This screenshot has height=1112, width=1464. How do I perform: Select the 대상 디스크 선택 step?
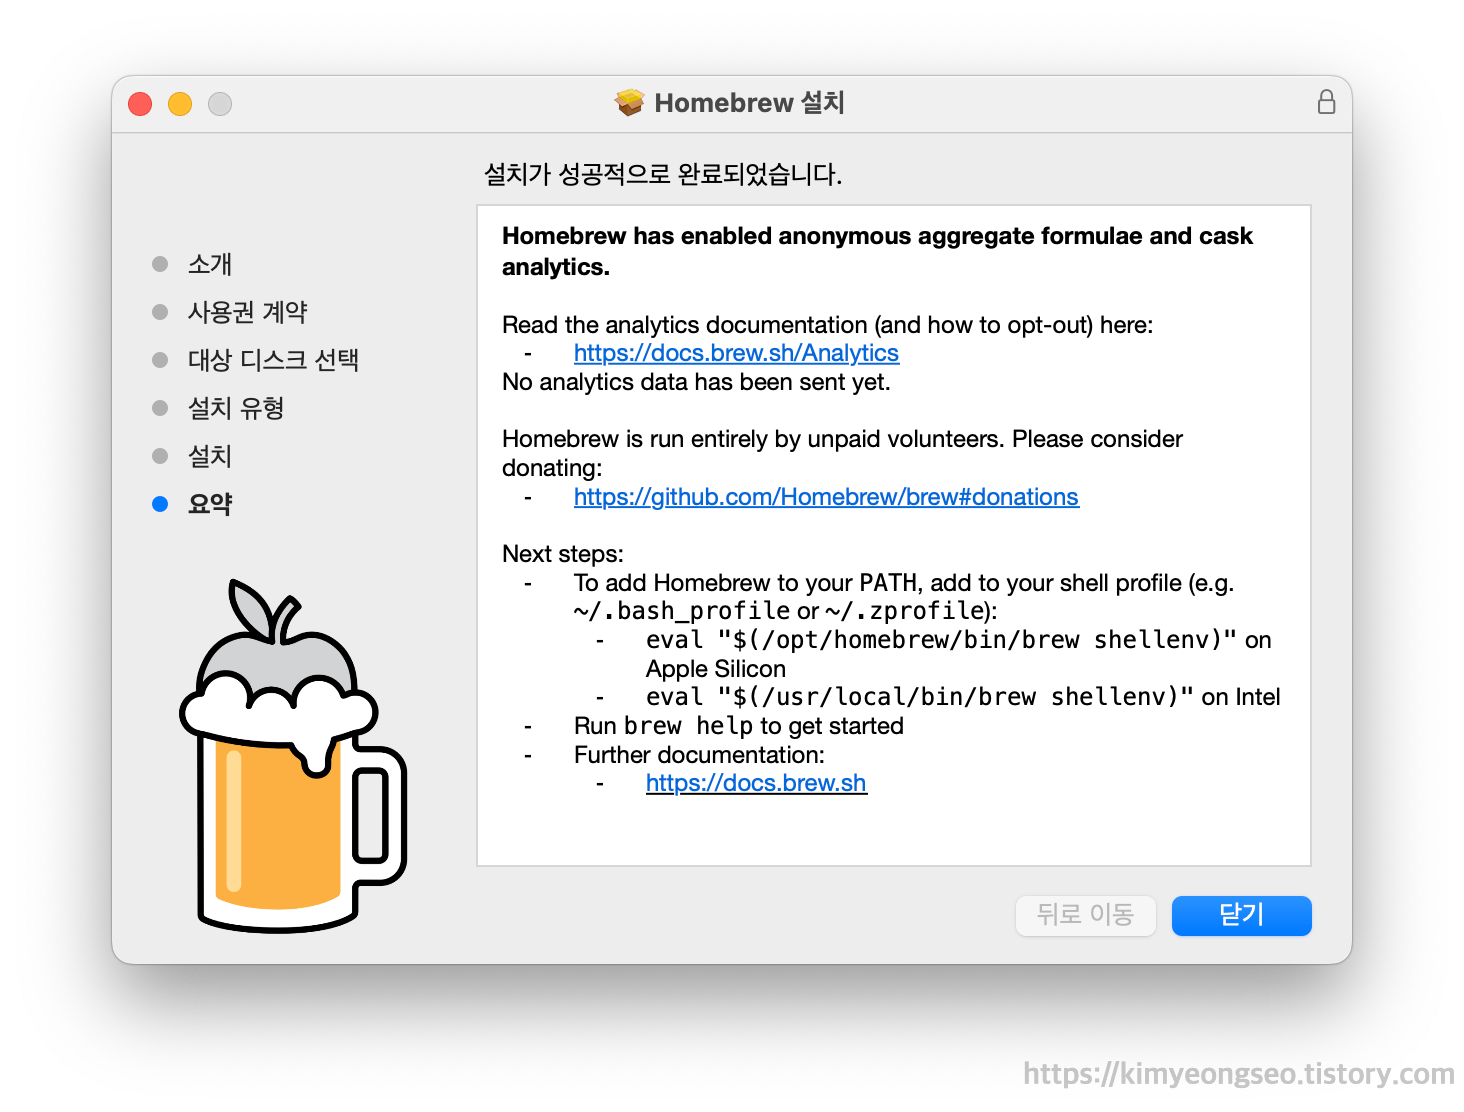coord(273,360)
